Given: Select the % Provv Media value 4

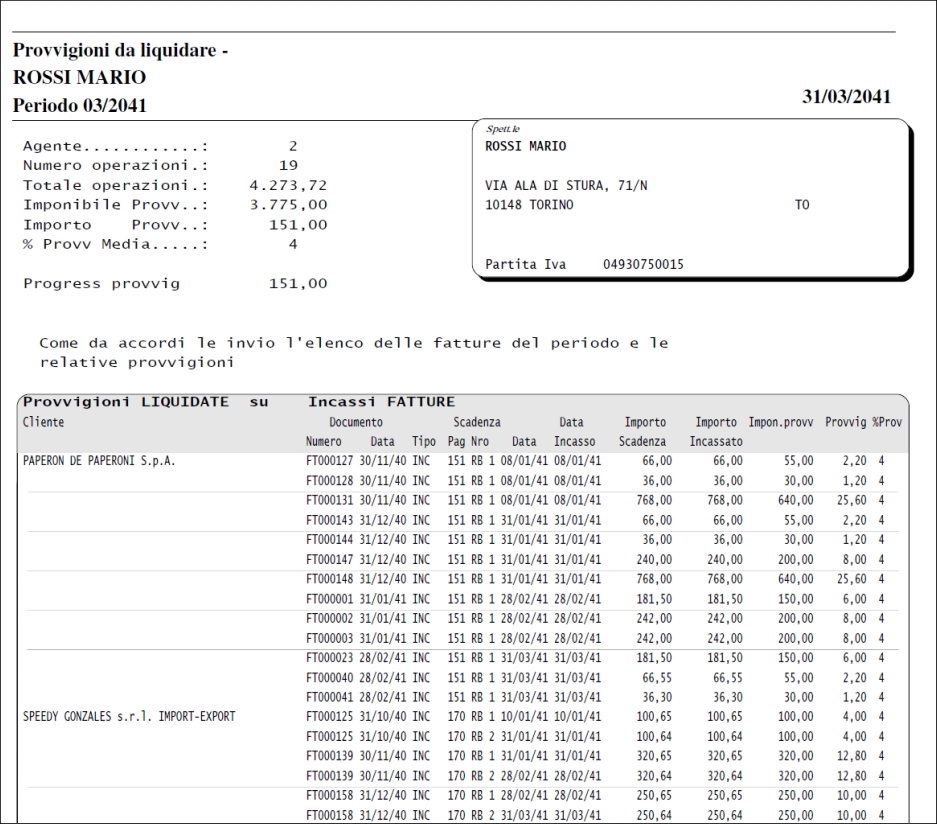Looking at the screenshot, I should click(x=293, y=244).
